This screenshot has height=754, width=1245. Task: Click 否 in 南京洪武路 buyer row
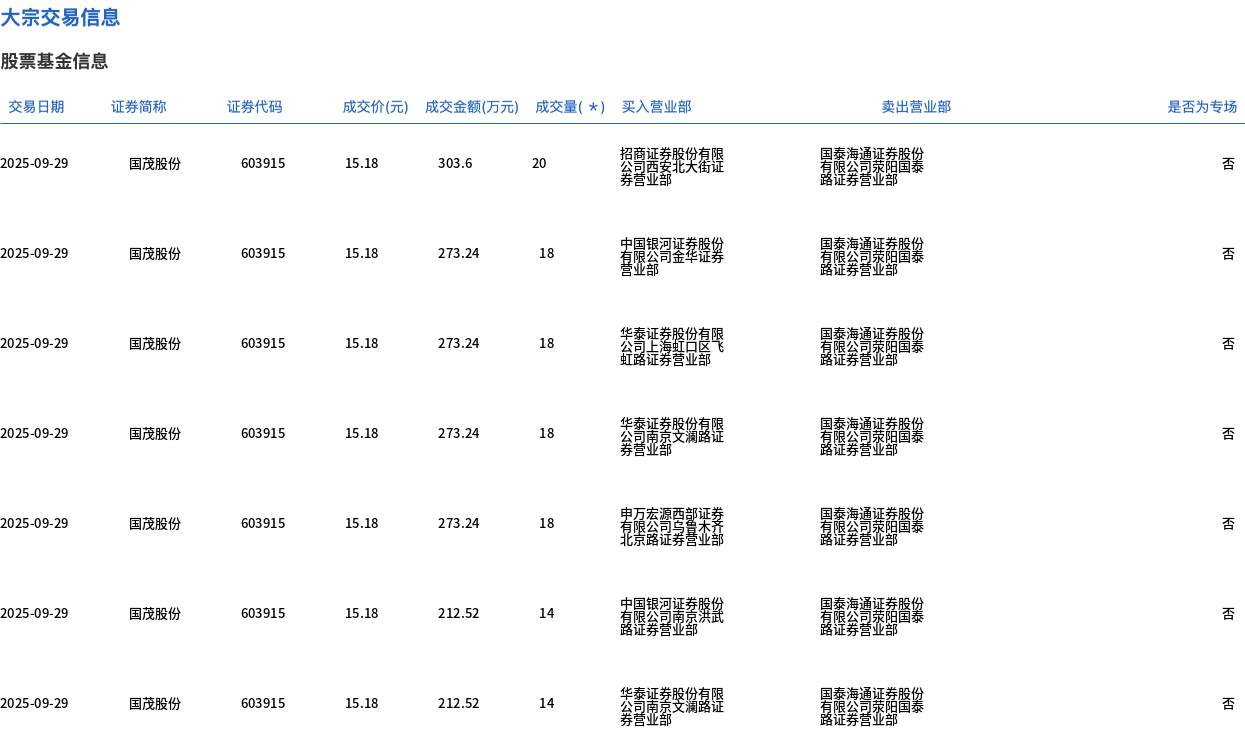(x=1228, y=613)
